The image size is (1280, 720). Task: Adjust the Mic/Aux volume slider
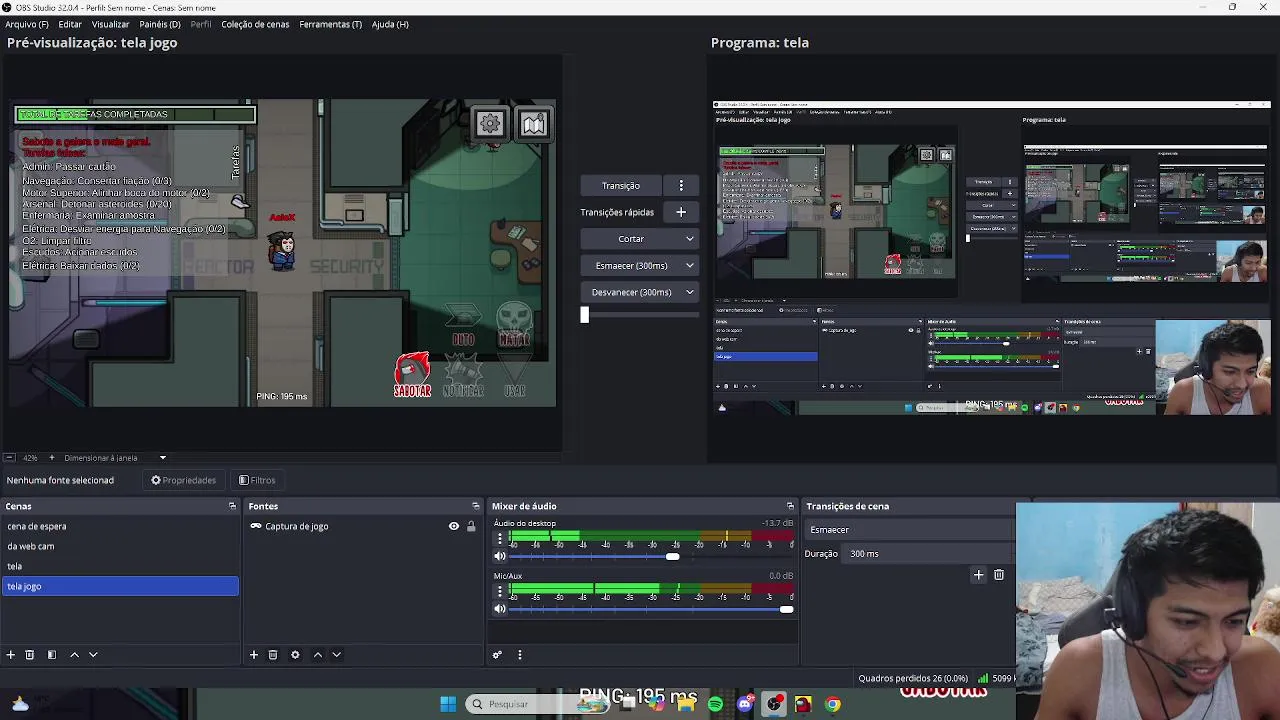787,608
